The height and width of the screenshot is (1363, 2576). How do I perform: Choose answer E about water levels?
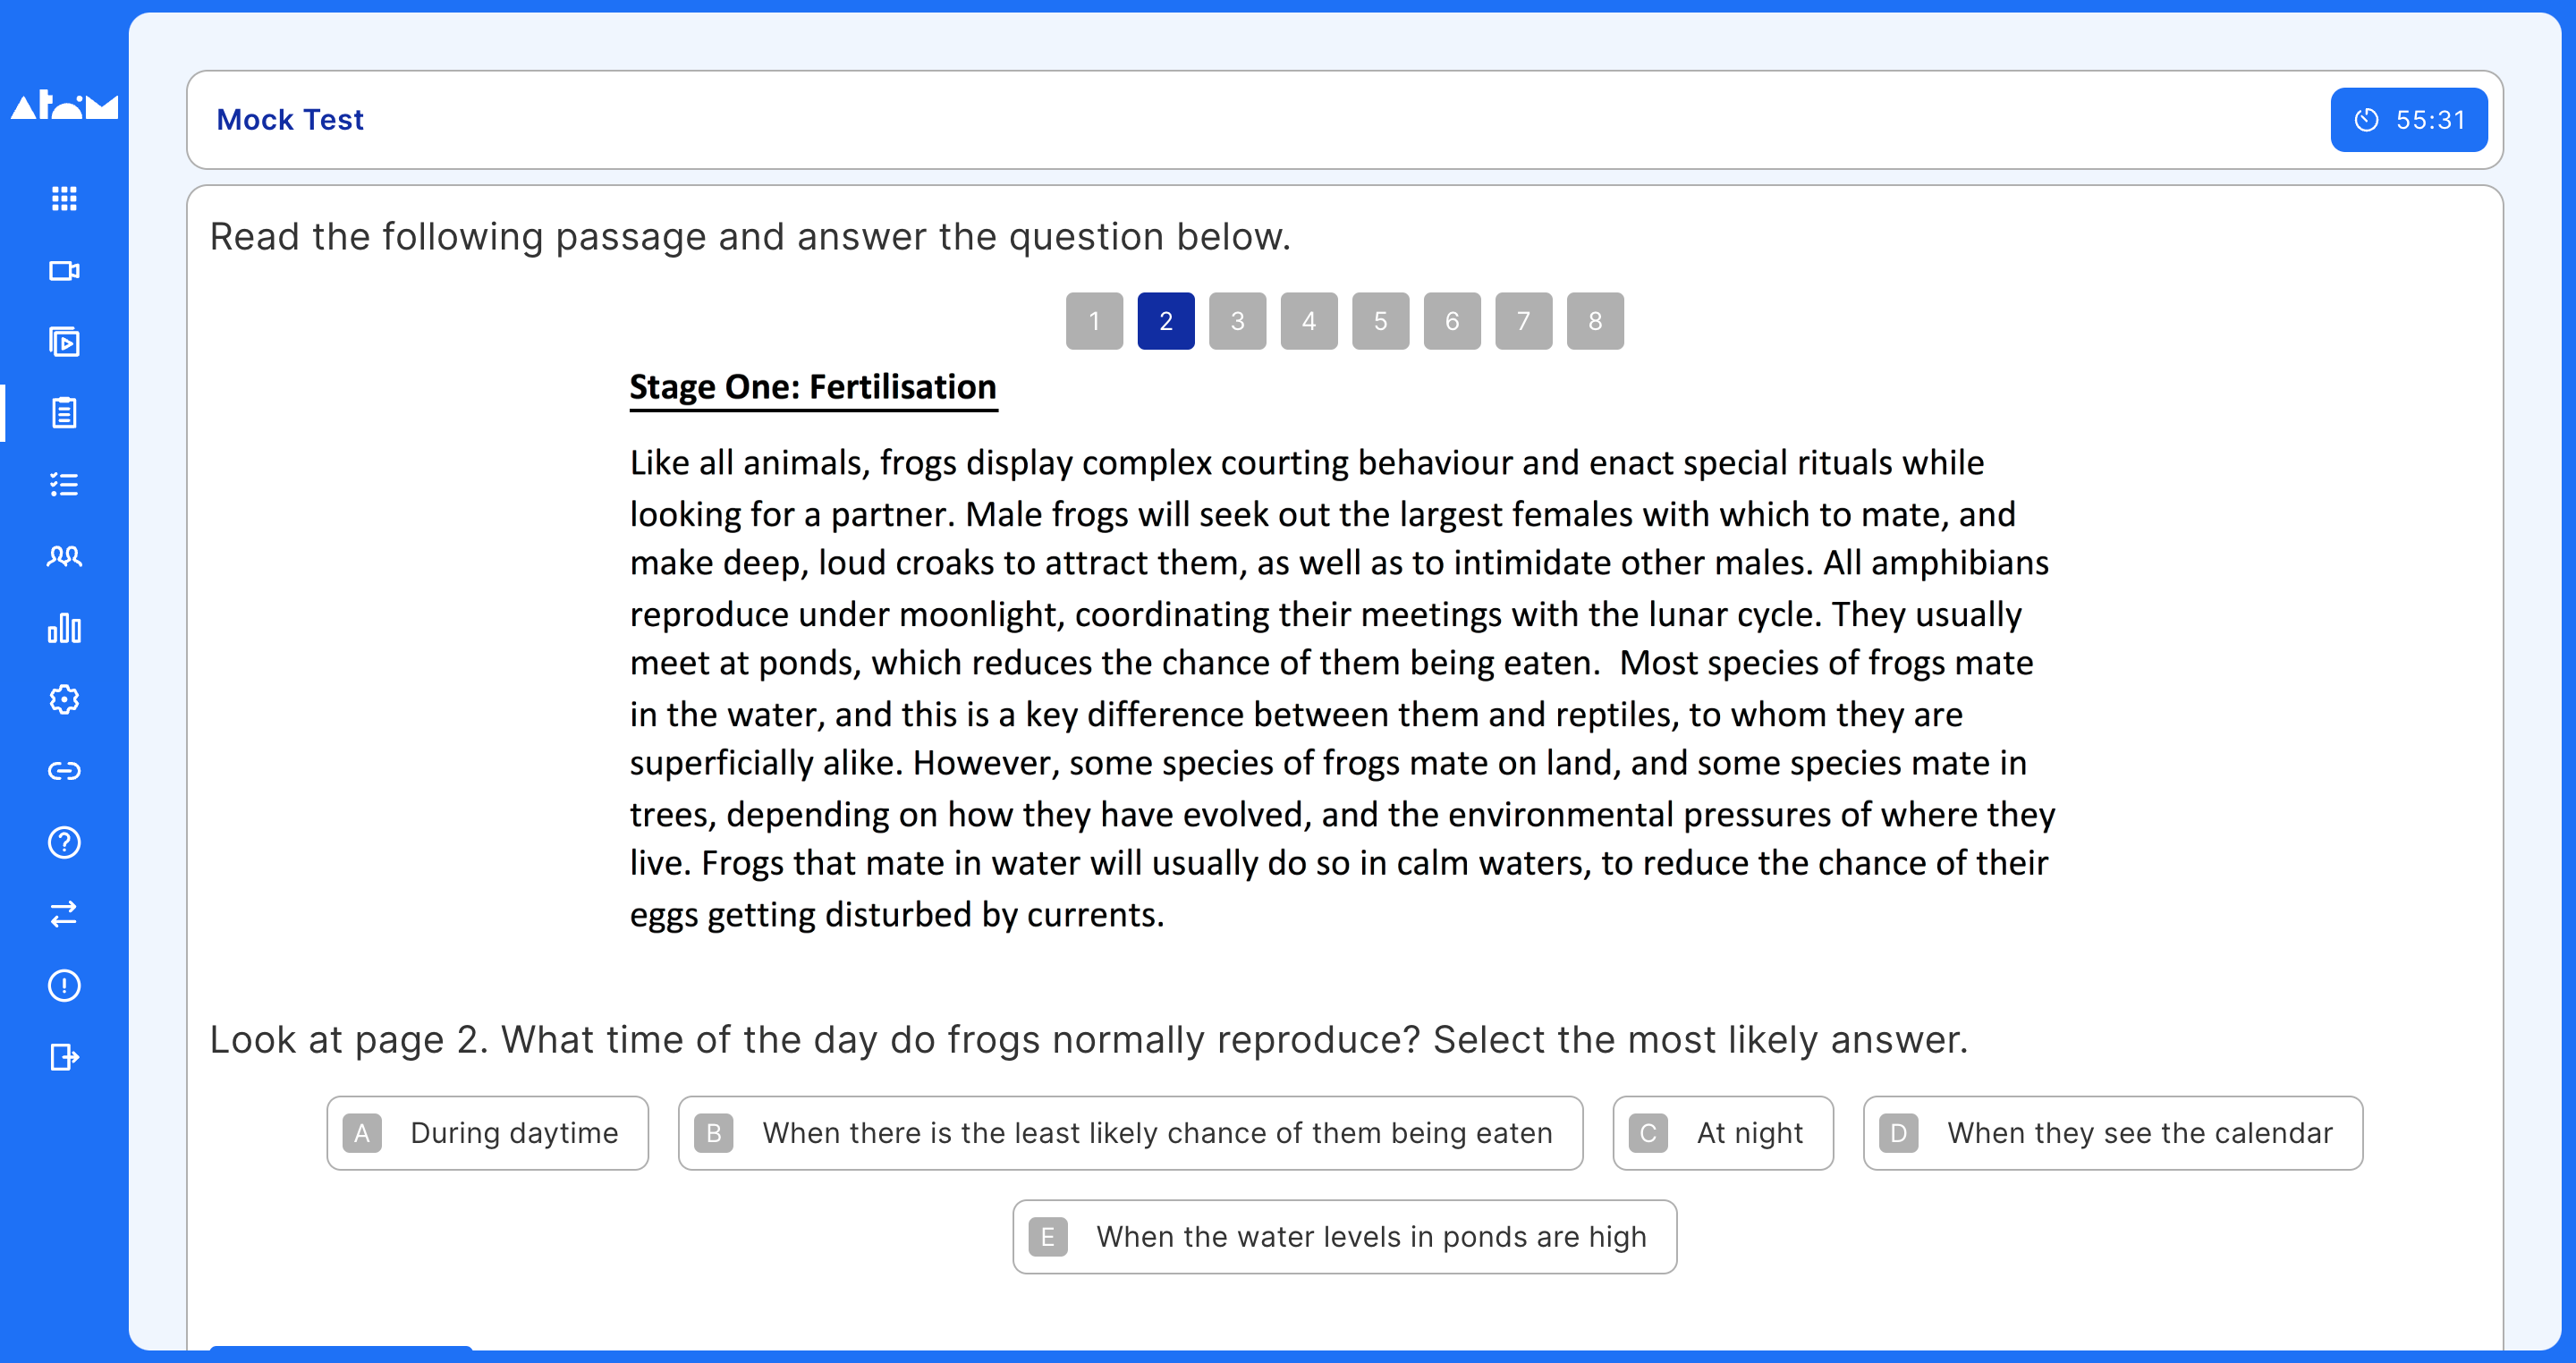(1344, 1237)
